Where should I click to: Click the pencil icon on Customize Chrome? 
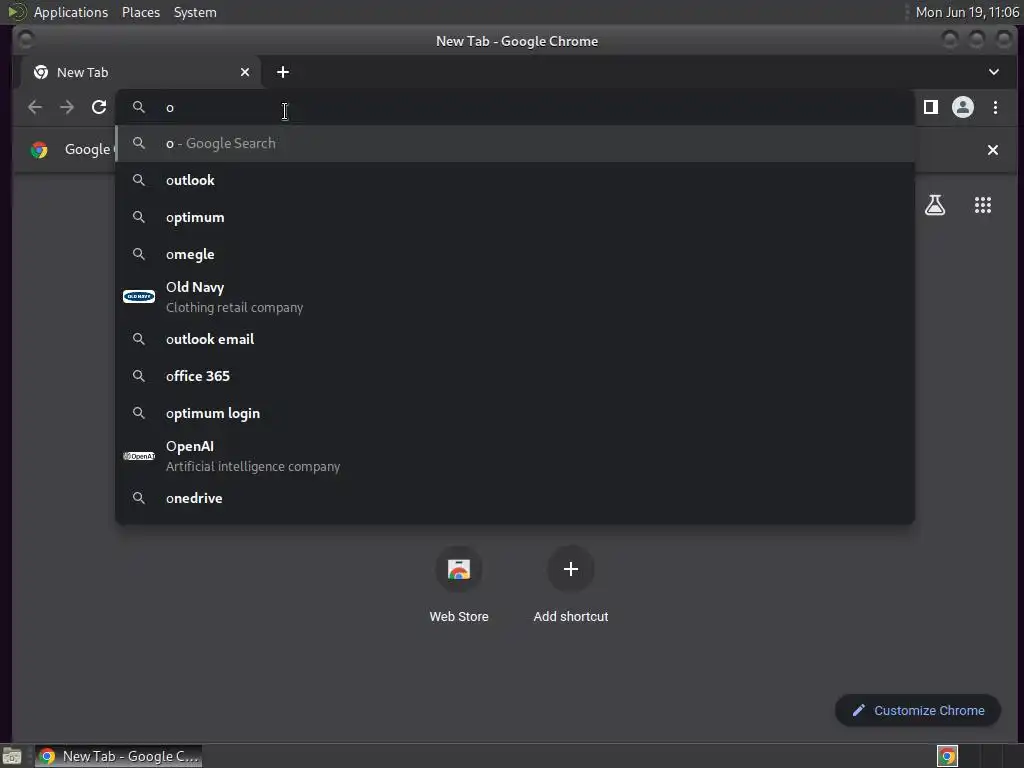pyautogui.click(x=859, y=711)
